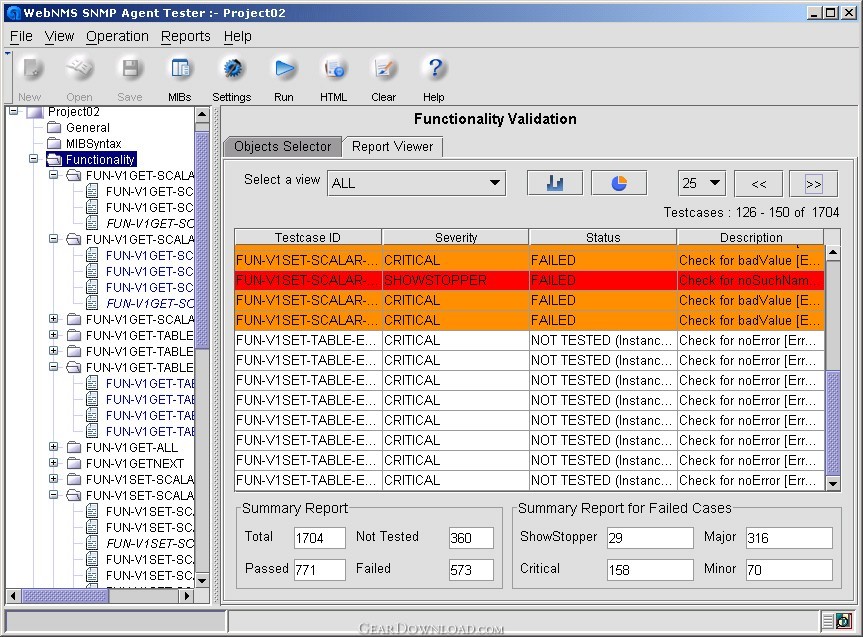Click the Minor field showing 70

point(789,570)
